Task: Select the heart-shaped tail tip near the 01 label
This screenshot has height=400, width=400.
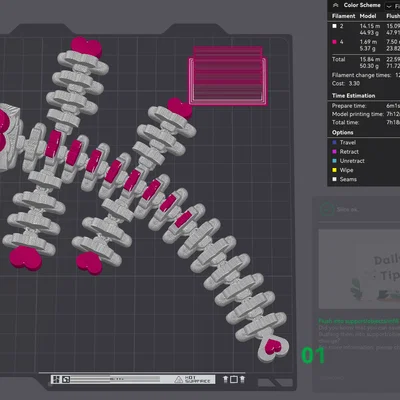Action: coord(273,347)
